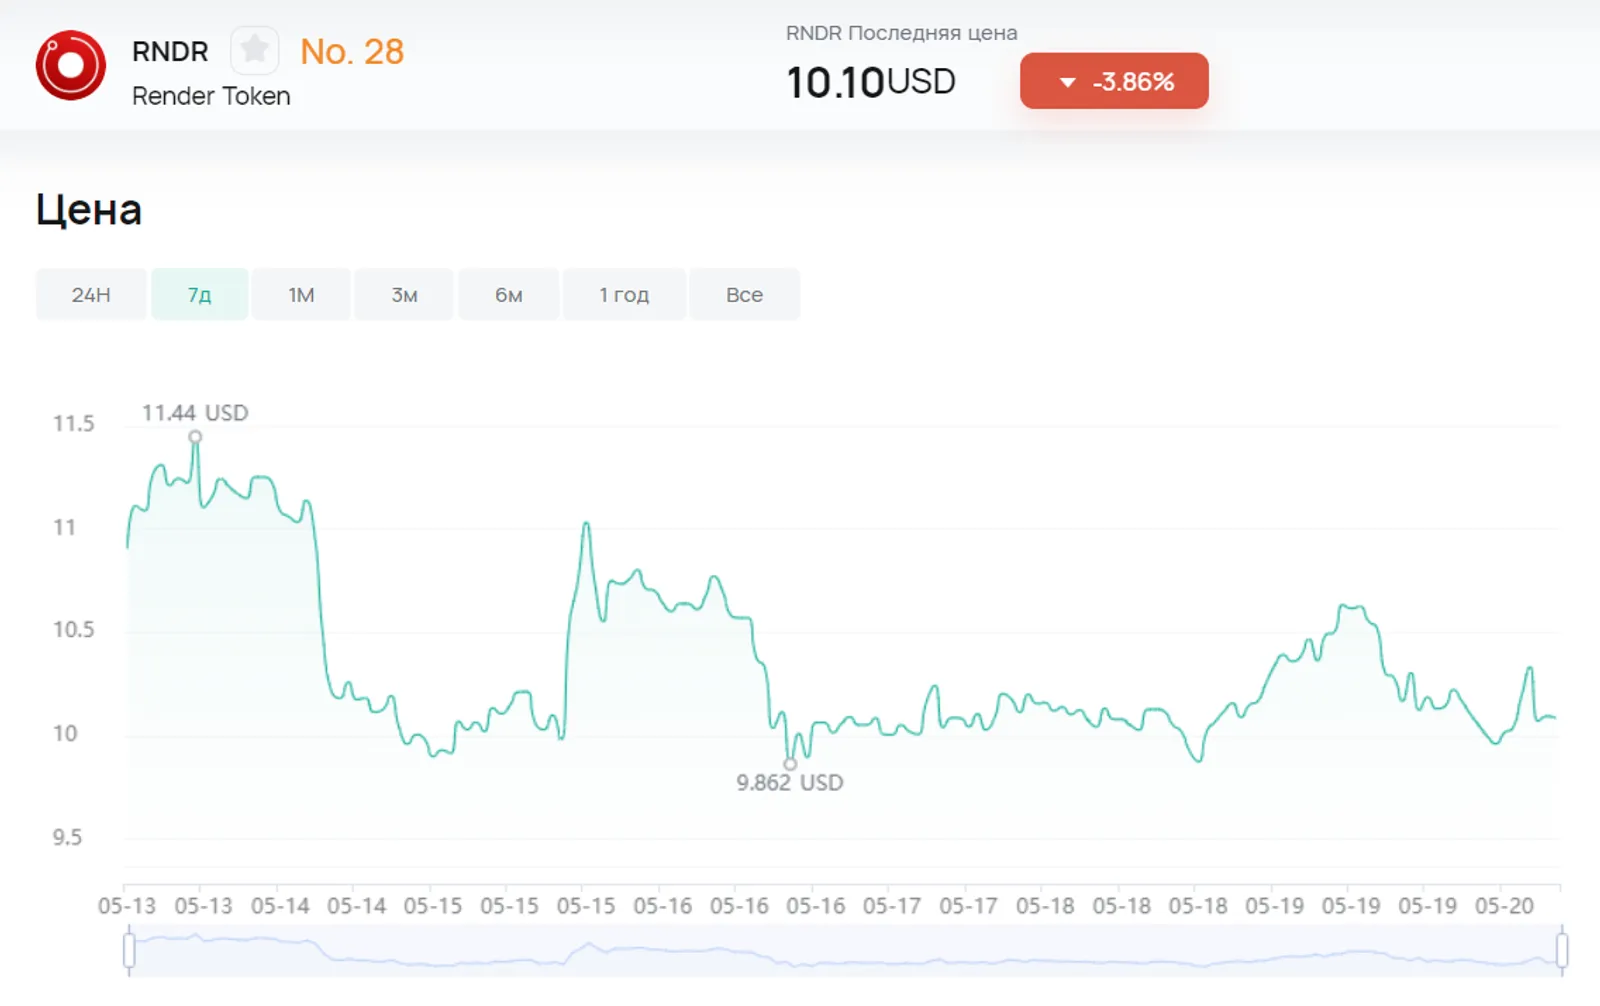The height and width of the screenshot is (1006, 1600).
Task: Select the 6м time range tab
Action: [x=509, y=295]
